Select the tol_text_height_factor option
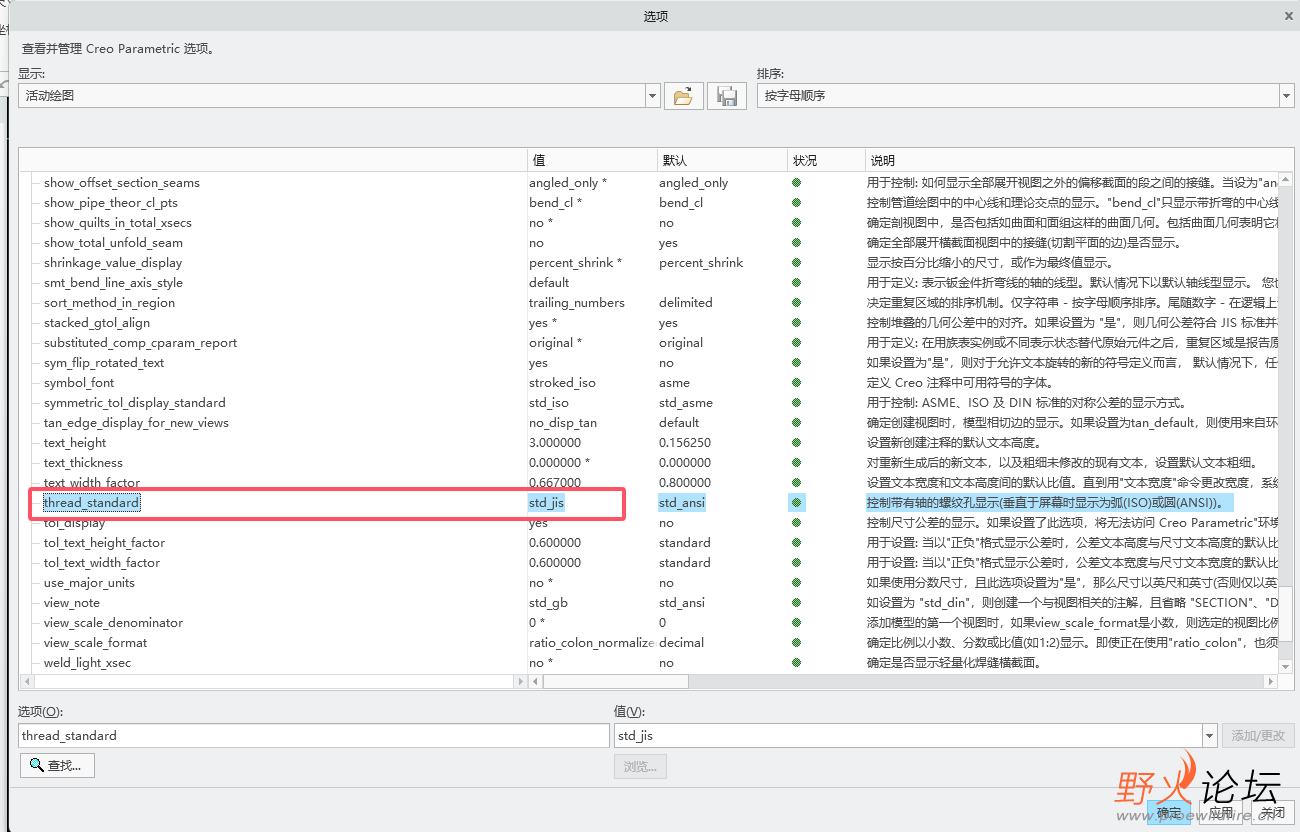 point(104,543)
